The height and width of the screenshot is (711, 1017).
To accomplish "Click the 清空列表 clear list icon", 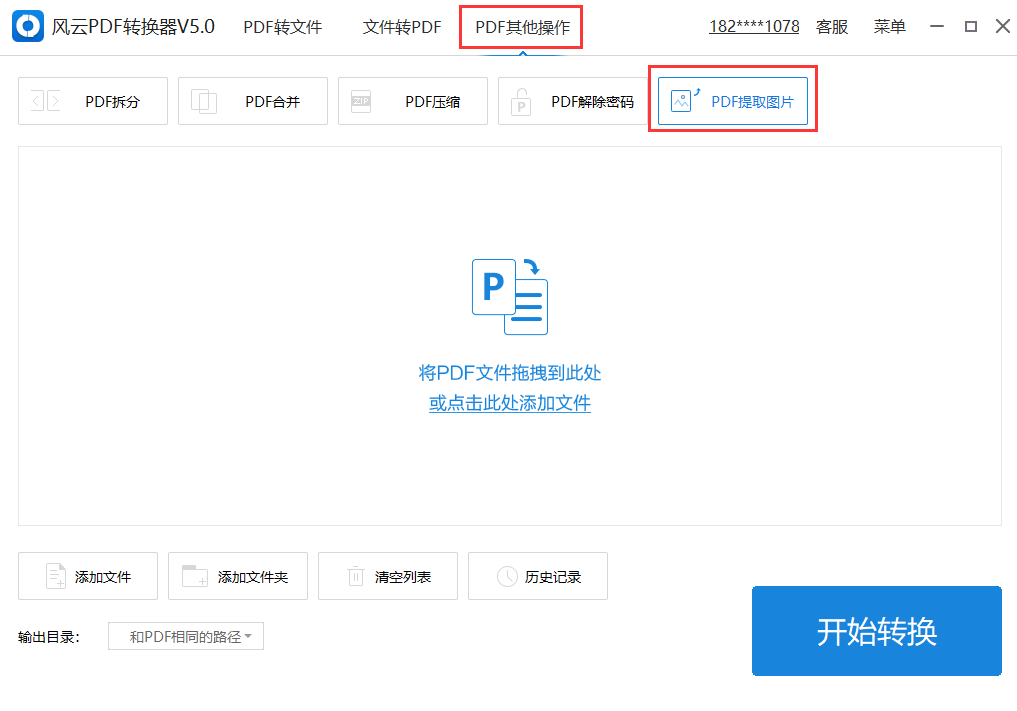I will tap(355, 576).
